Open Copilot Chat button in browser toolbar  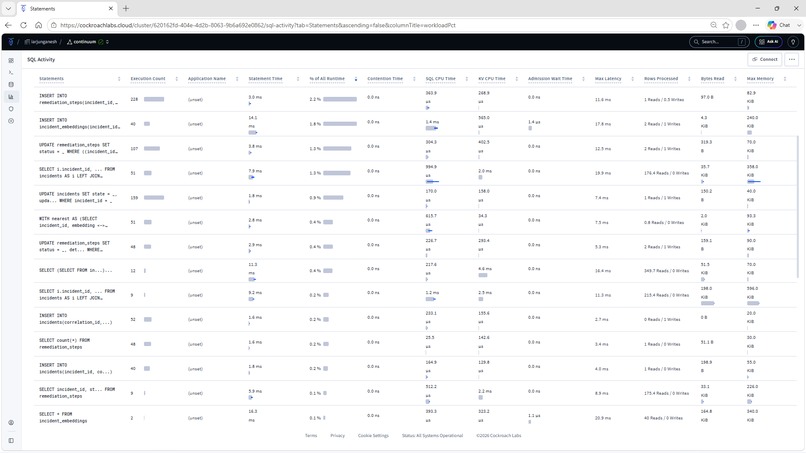pyautogui.click(x=779, y=25)
